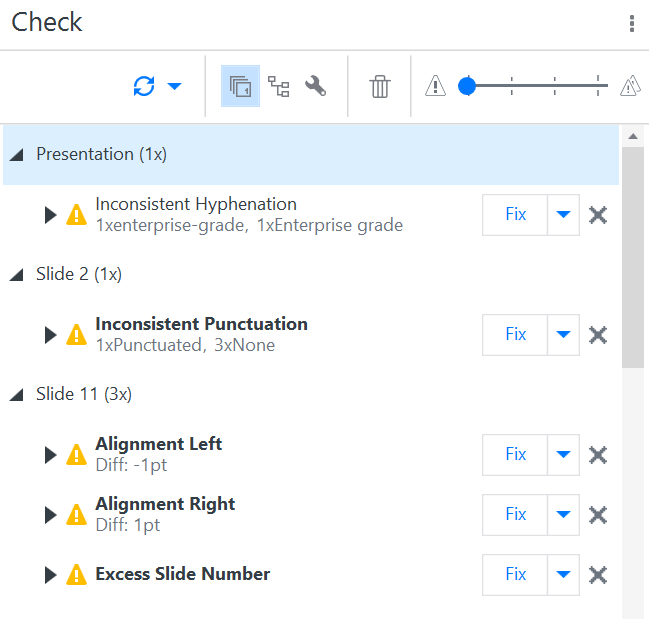Collapse the Presentation (1x) group

click(16, 155)
